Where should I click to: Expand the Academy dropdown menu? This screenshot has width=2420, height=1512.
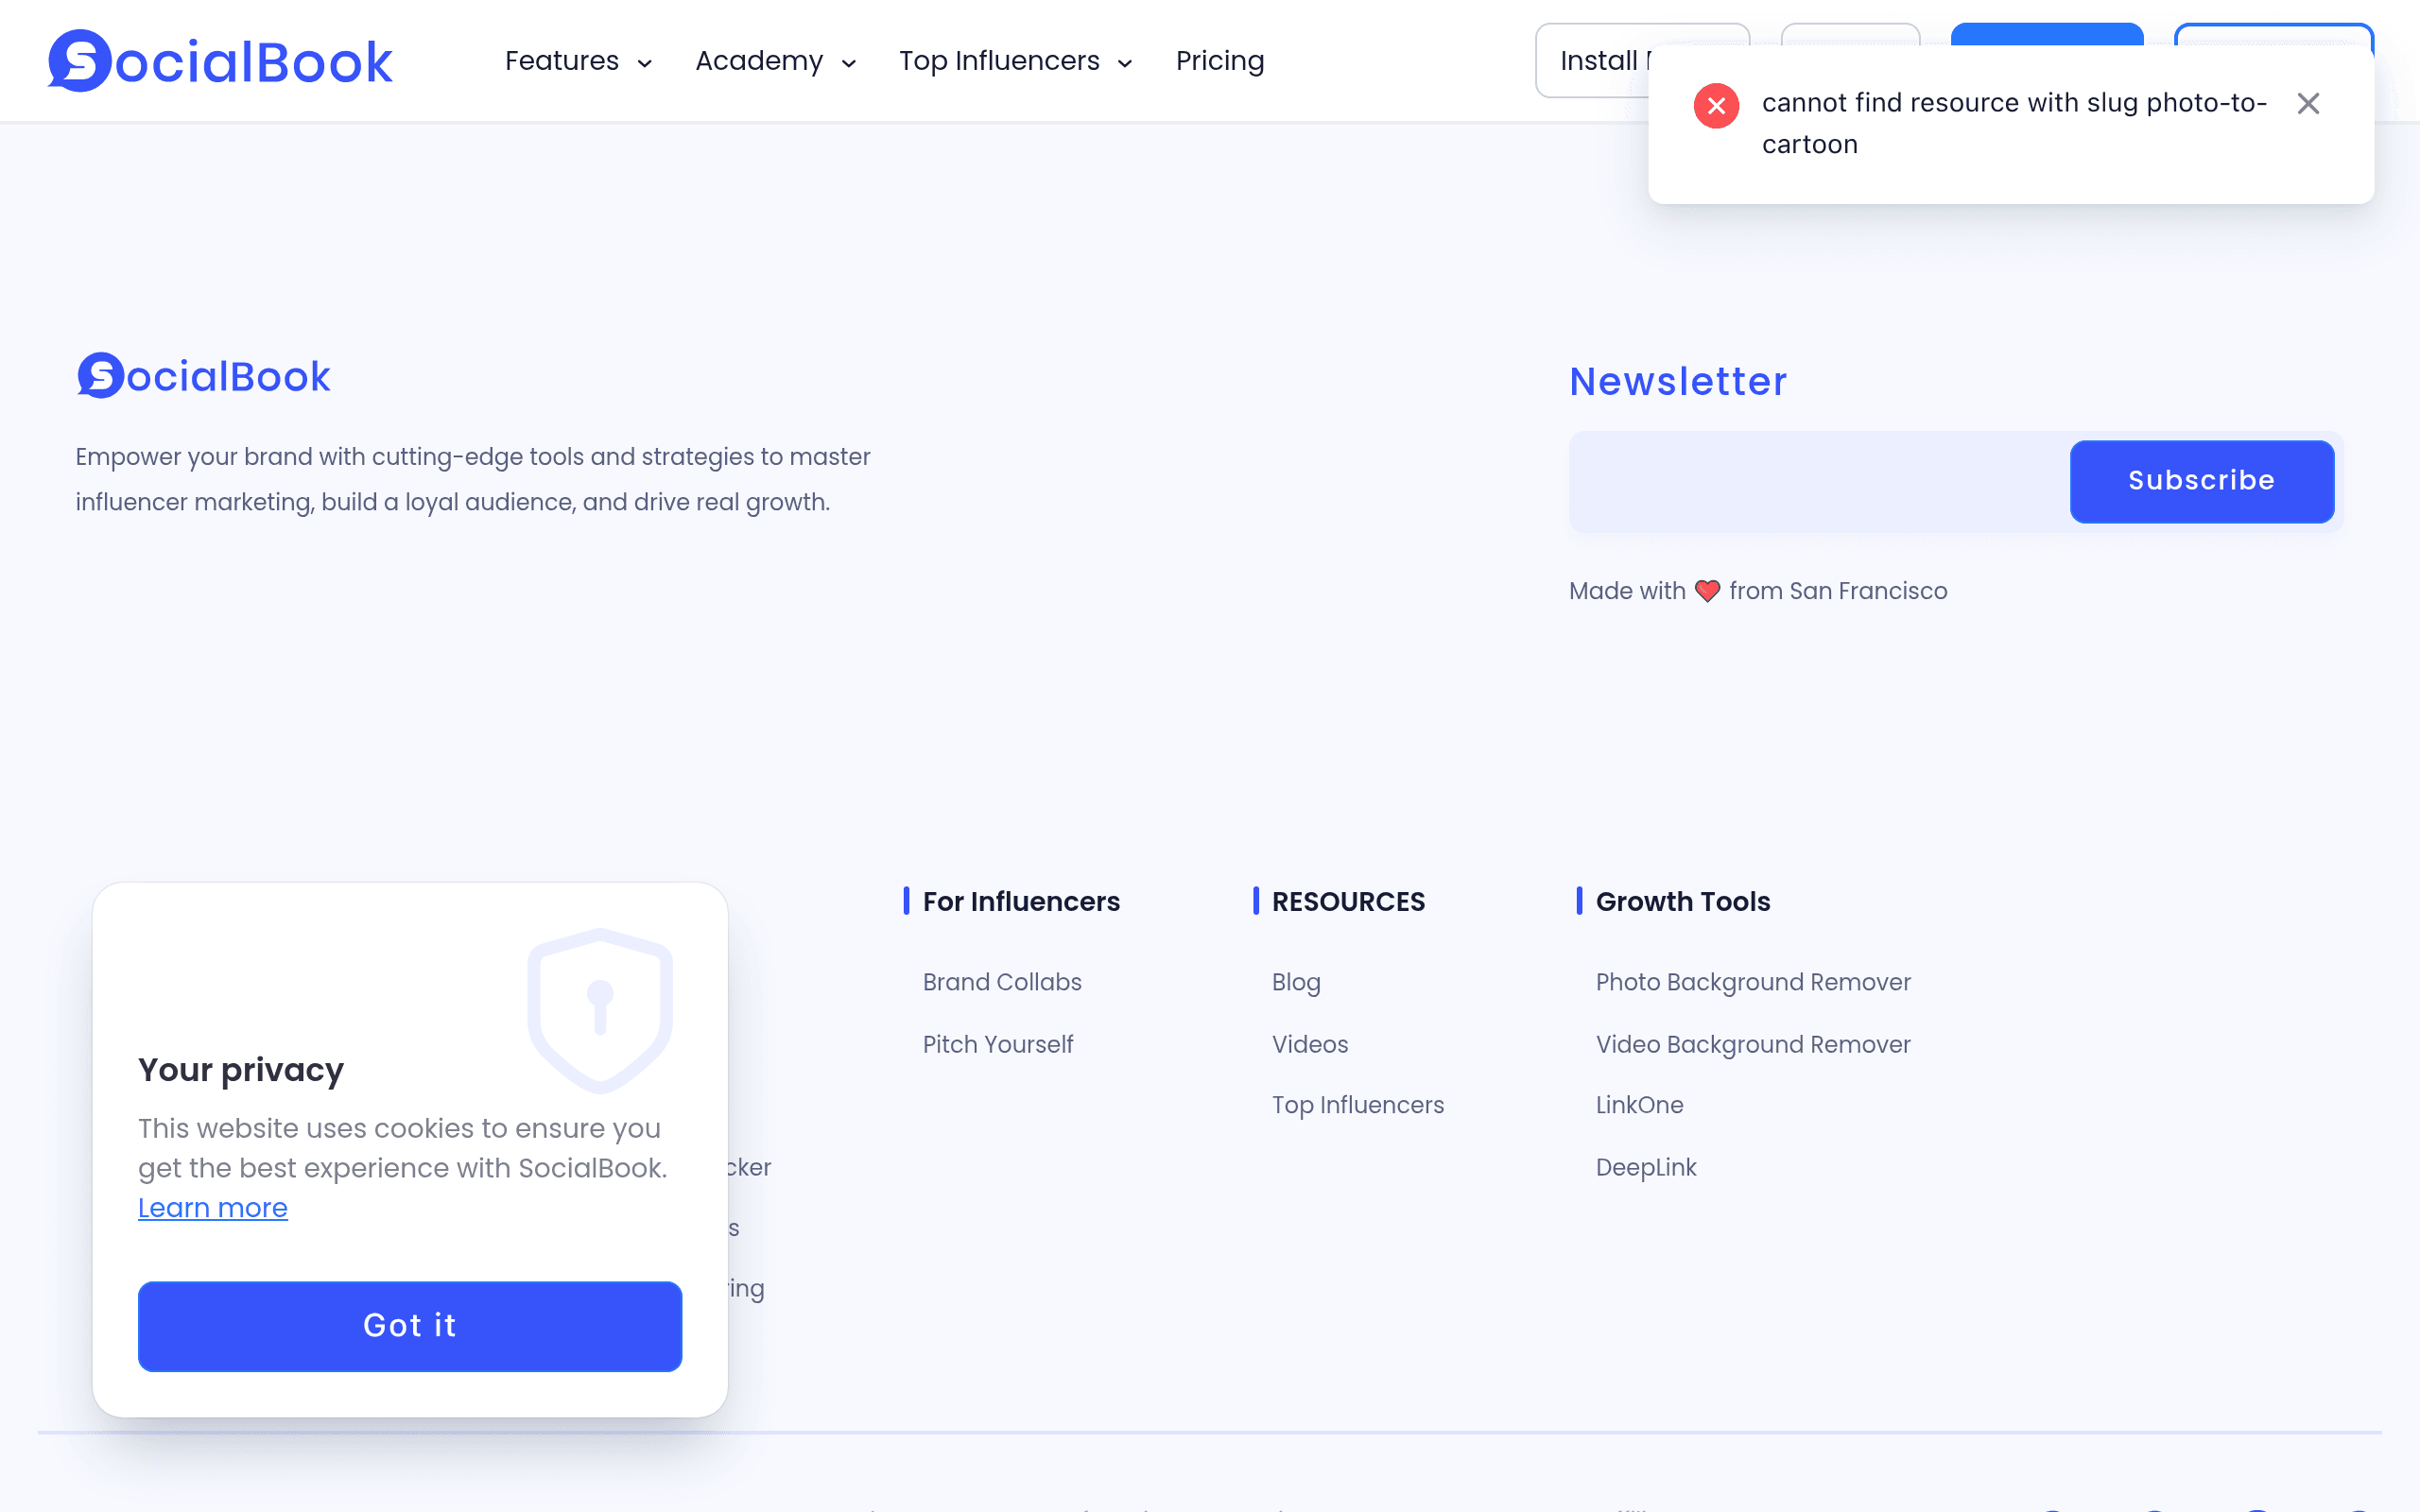[775, 61]
